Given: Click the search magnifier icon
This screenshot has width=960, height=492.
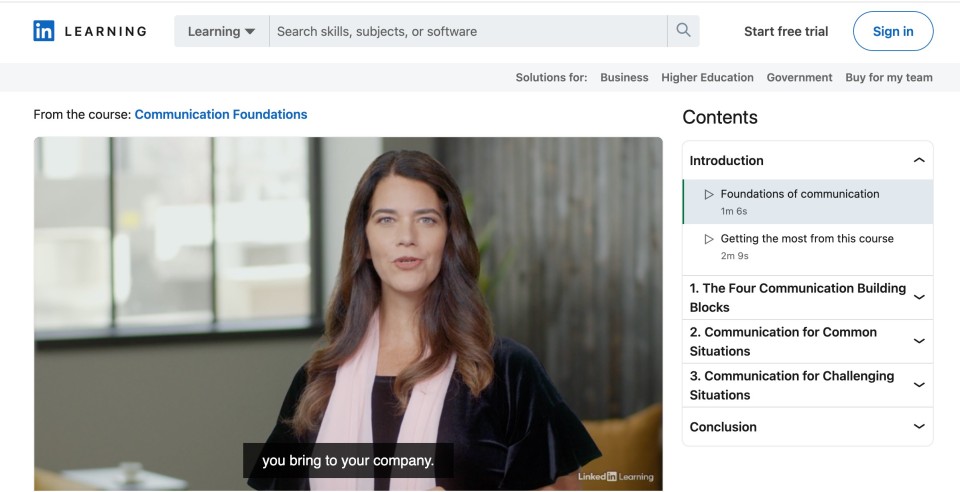Looking at the screenshot, I should tap(683, 31).
